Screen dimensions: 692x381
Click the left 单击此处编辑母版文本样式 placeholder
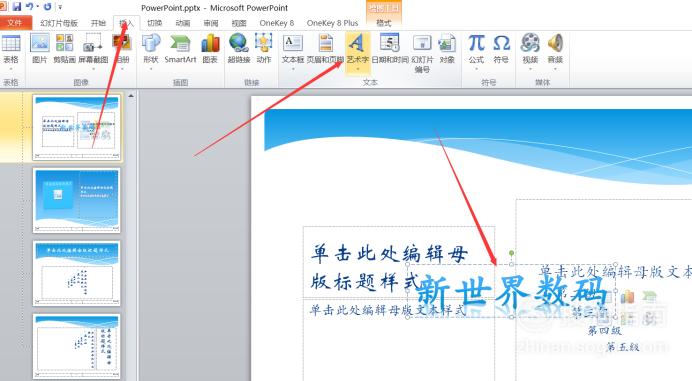pos(387,310)
